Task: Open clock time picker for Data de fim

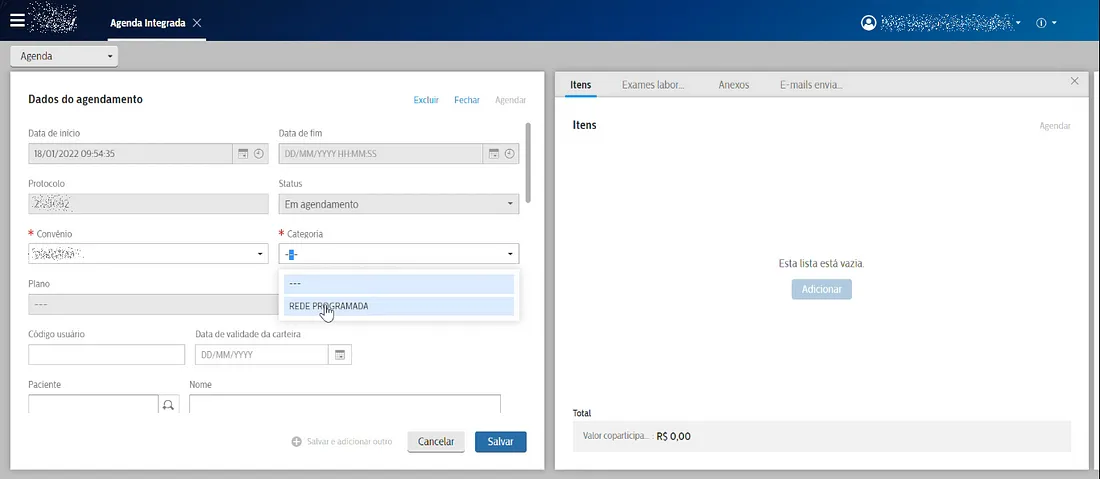Action: [x=509, y=154]
